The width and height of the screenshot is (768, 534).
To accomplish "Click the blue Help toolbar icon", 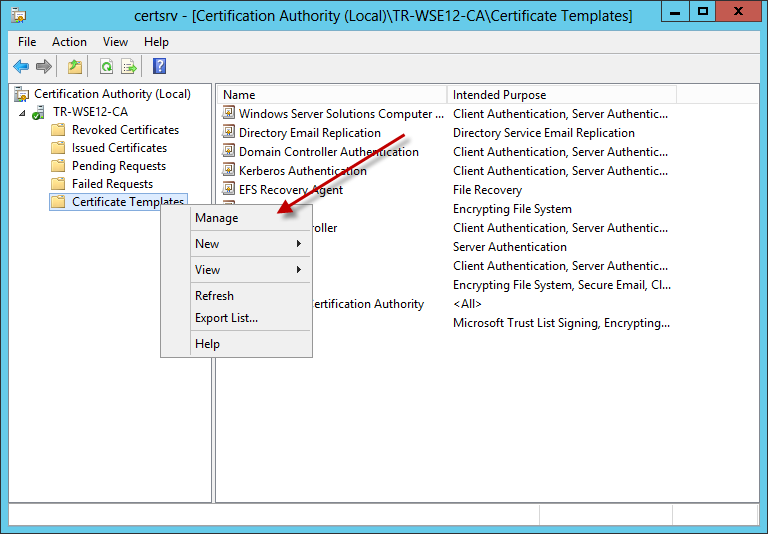I will coord(159,67).
